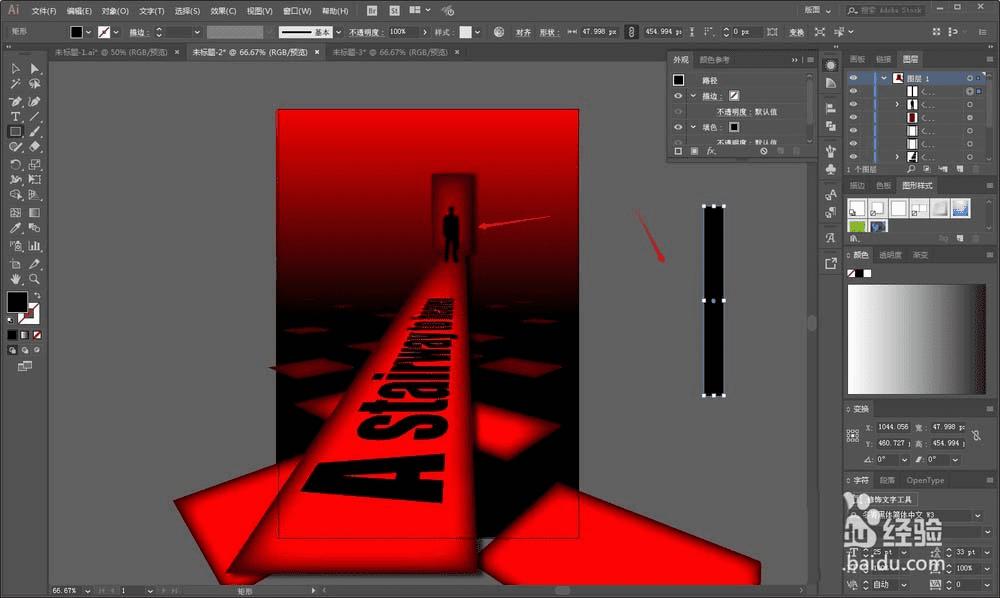Choose the Hand tool
Image resolution: width=1000 pixels, height=598 pixels.
(15, 279)
